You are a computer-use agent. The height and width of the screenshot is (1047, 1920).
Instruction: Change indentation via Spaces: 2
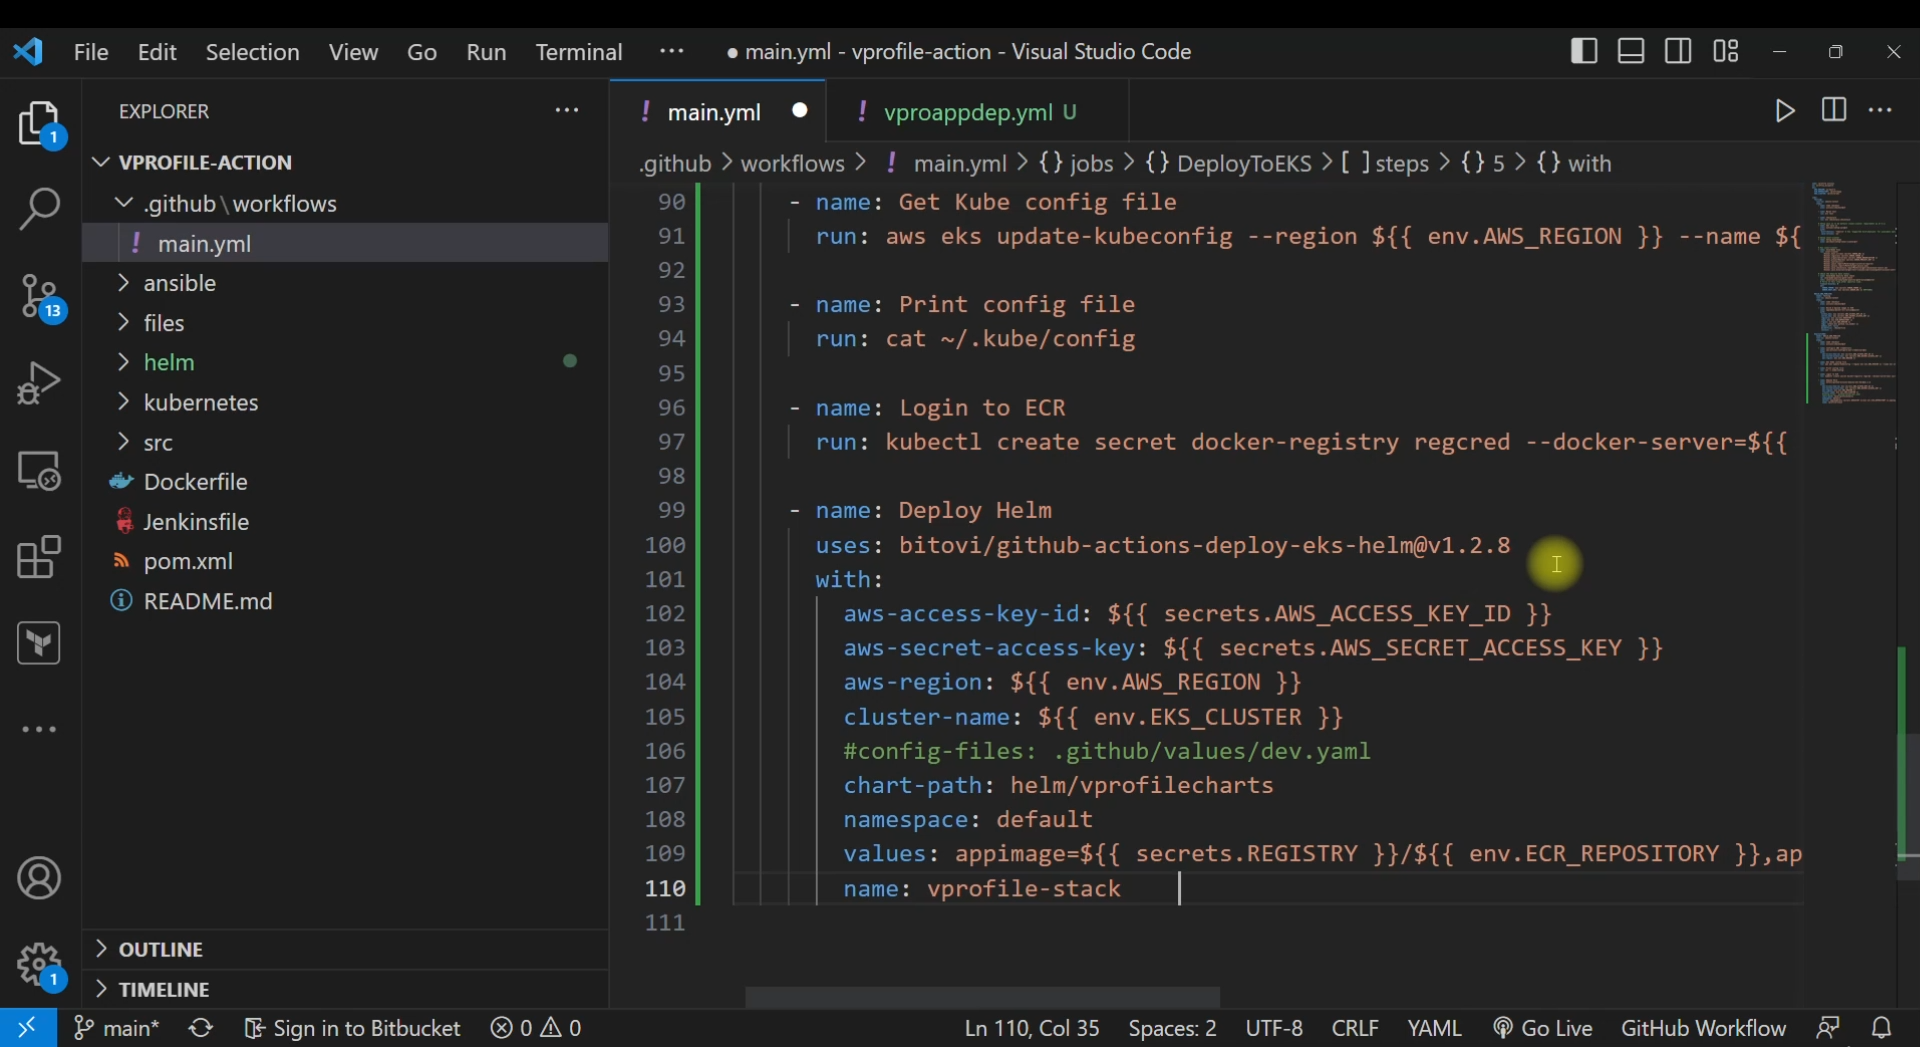[1172, 1028]
